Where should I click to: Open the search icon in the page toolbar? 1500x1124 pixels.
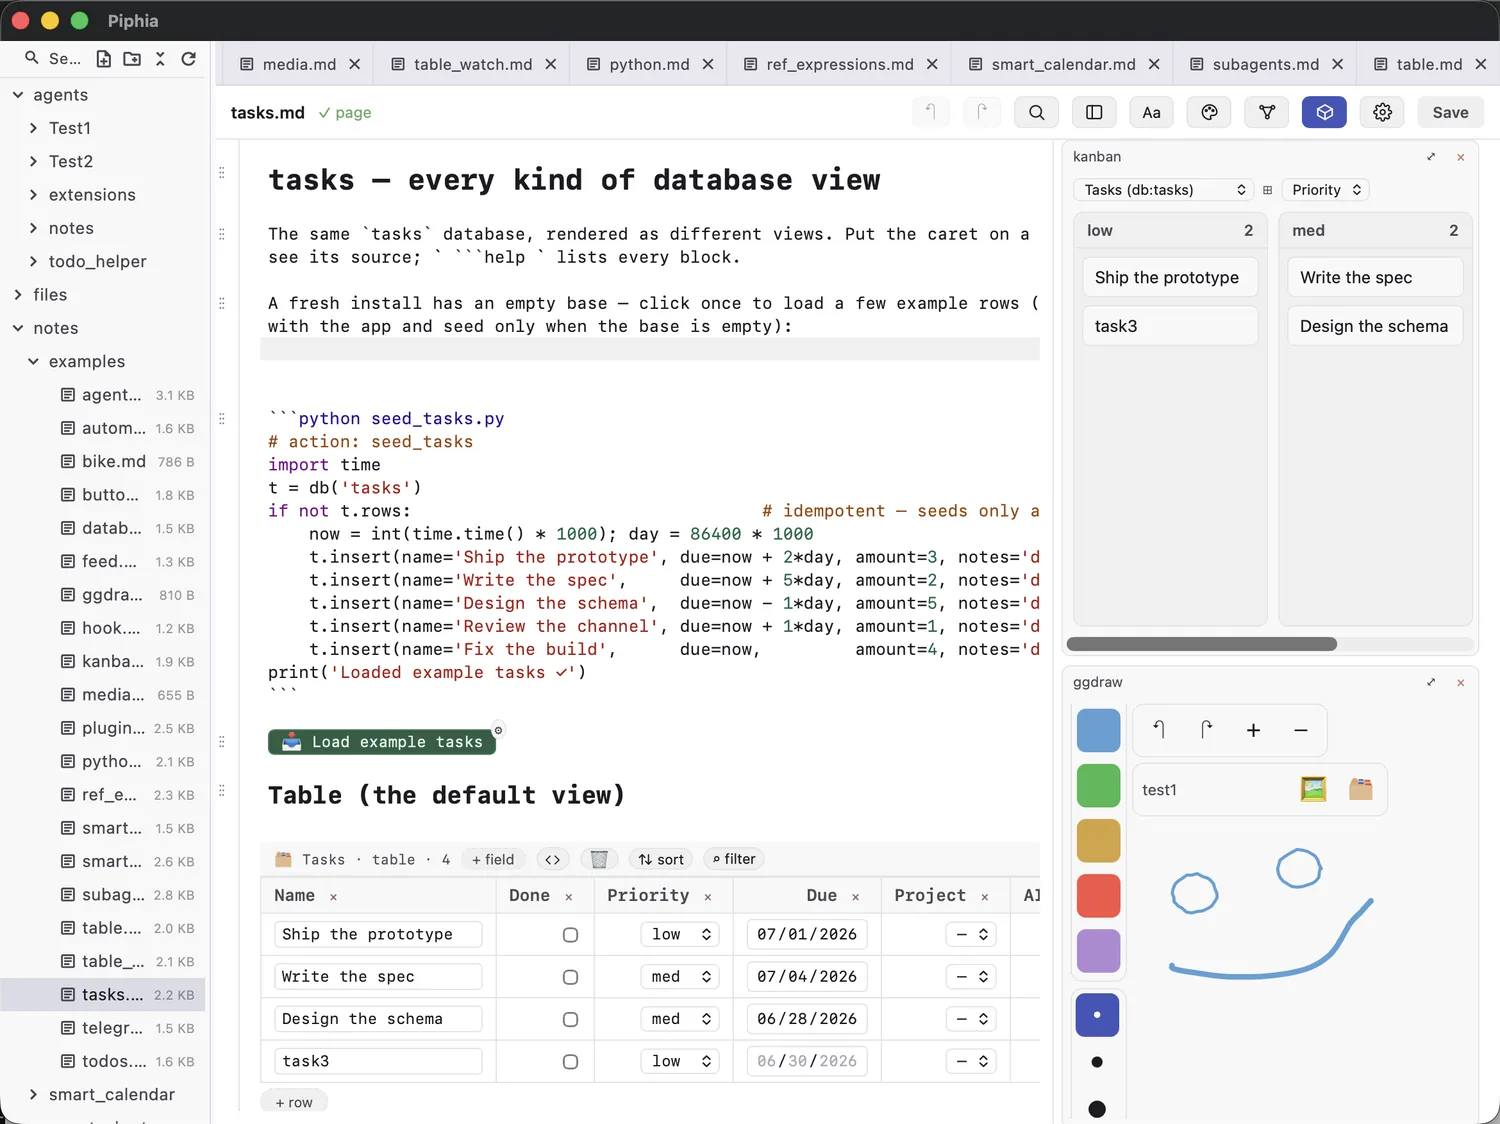(1037, 112)
